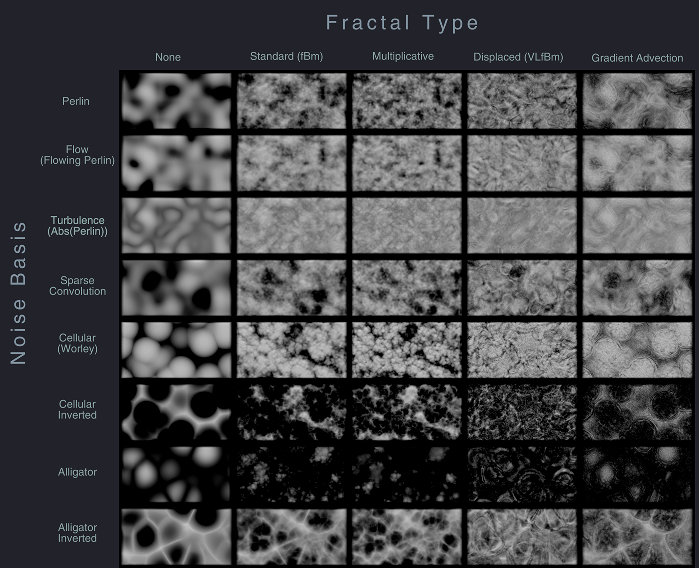Viewport: 699px width, 568px height.
Task: Select the Alligator Inverted Gradient Advection thumbnail
Action: 638,537
